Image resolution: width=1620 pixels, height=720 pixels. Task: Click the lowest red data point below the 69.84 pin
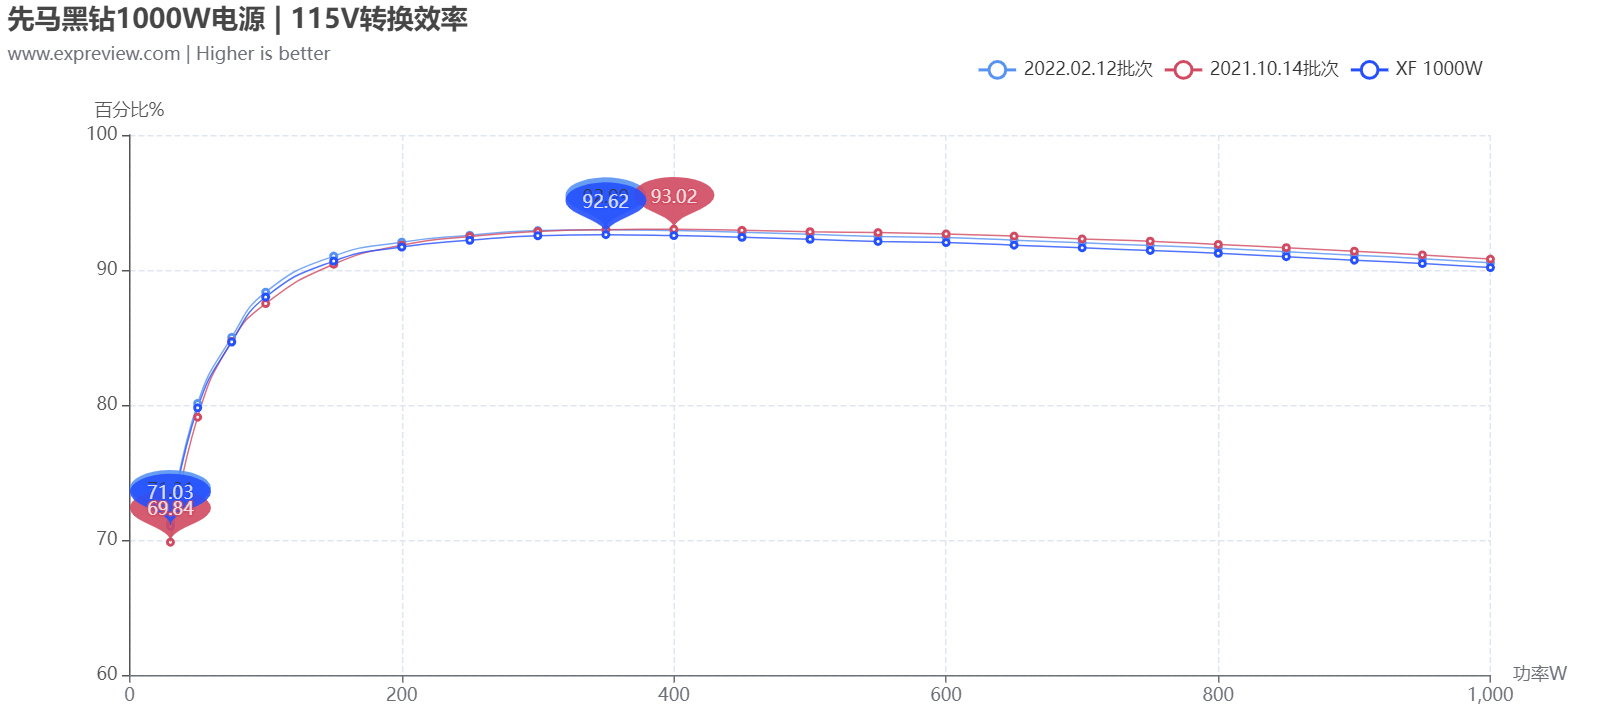[x=170, y=542]
